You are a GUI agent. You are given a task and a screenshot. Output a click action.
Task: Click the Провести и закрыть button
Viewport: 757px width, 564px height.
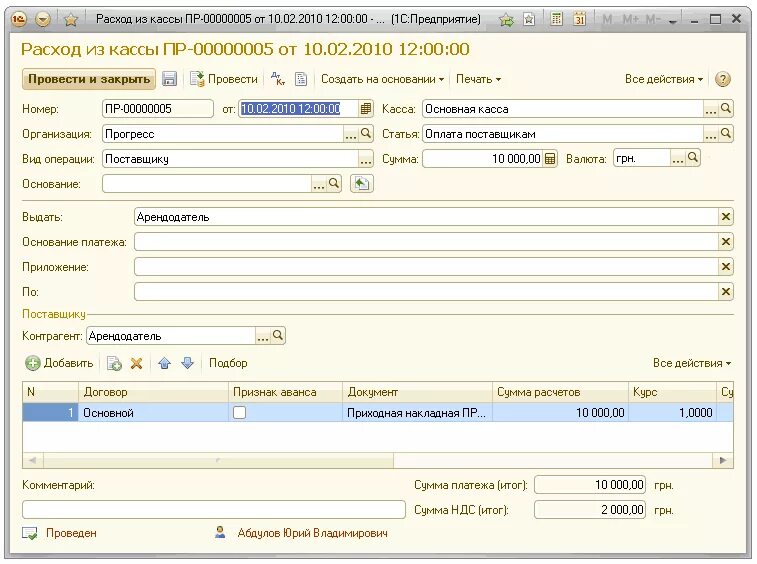(x=89, y=79)
